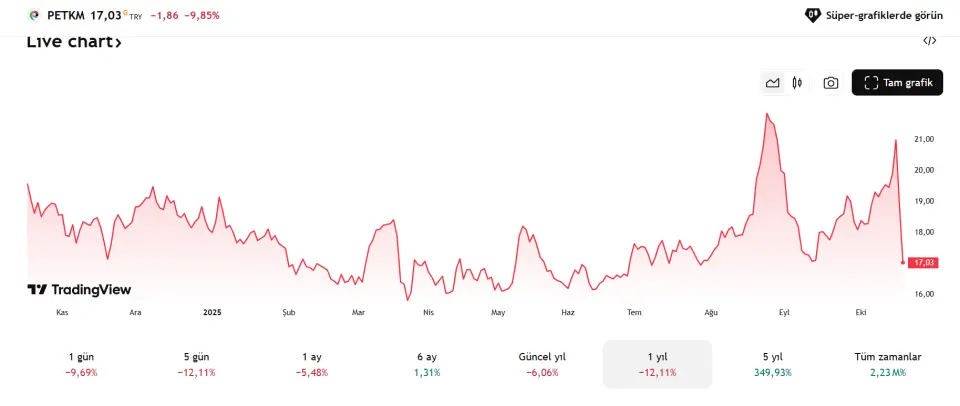
Task: Switch to the 1 ay range
Action: click(x=312, y=364)
